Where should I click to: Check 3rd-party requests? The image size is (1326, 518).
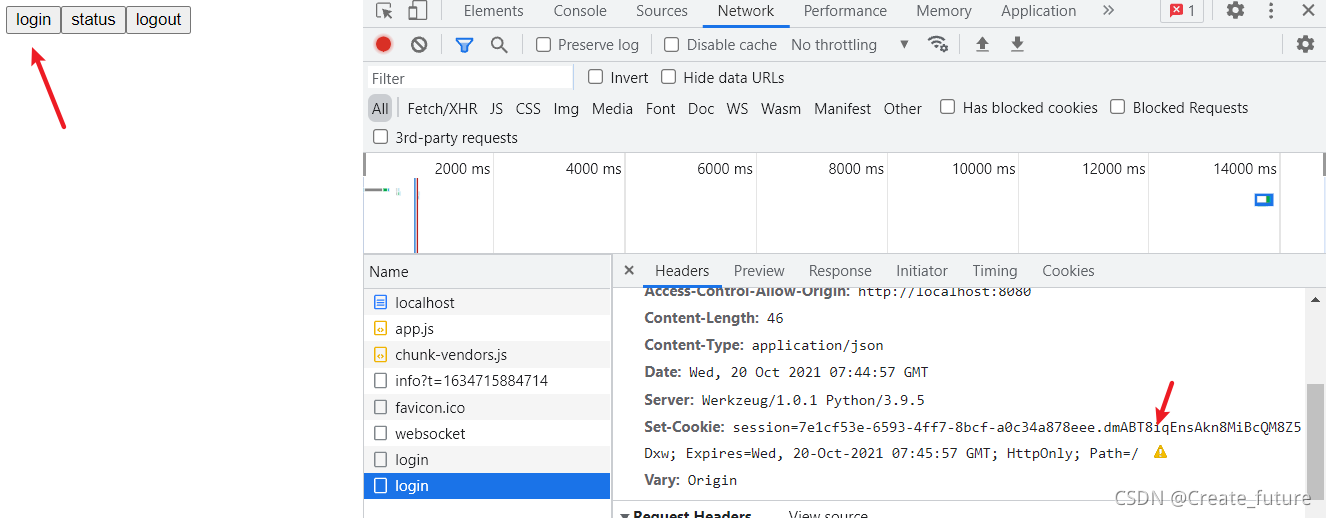[x=380, y=137]
